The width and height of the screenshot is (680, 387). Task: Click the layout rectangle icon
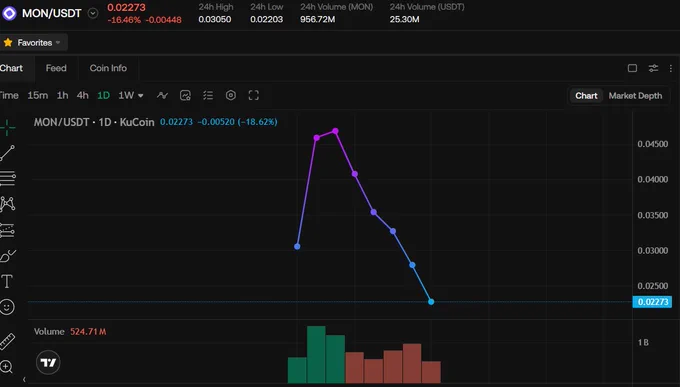pyautogui.click(x=632, y=68)
